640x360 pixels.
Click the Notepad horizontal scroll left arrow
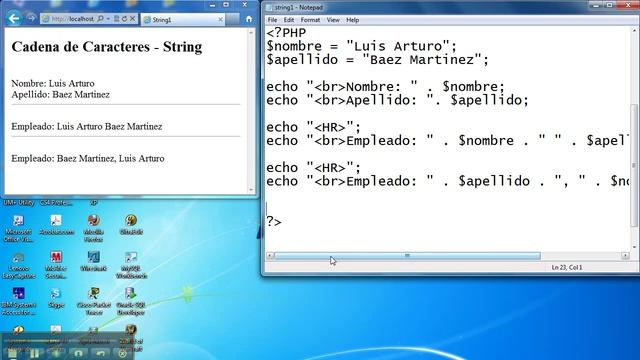[x=270, y=256]
